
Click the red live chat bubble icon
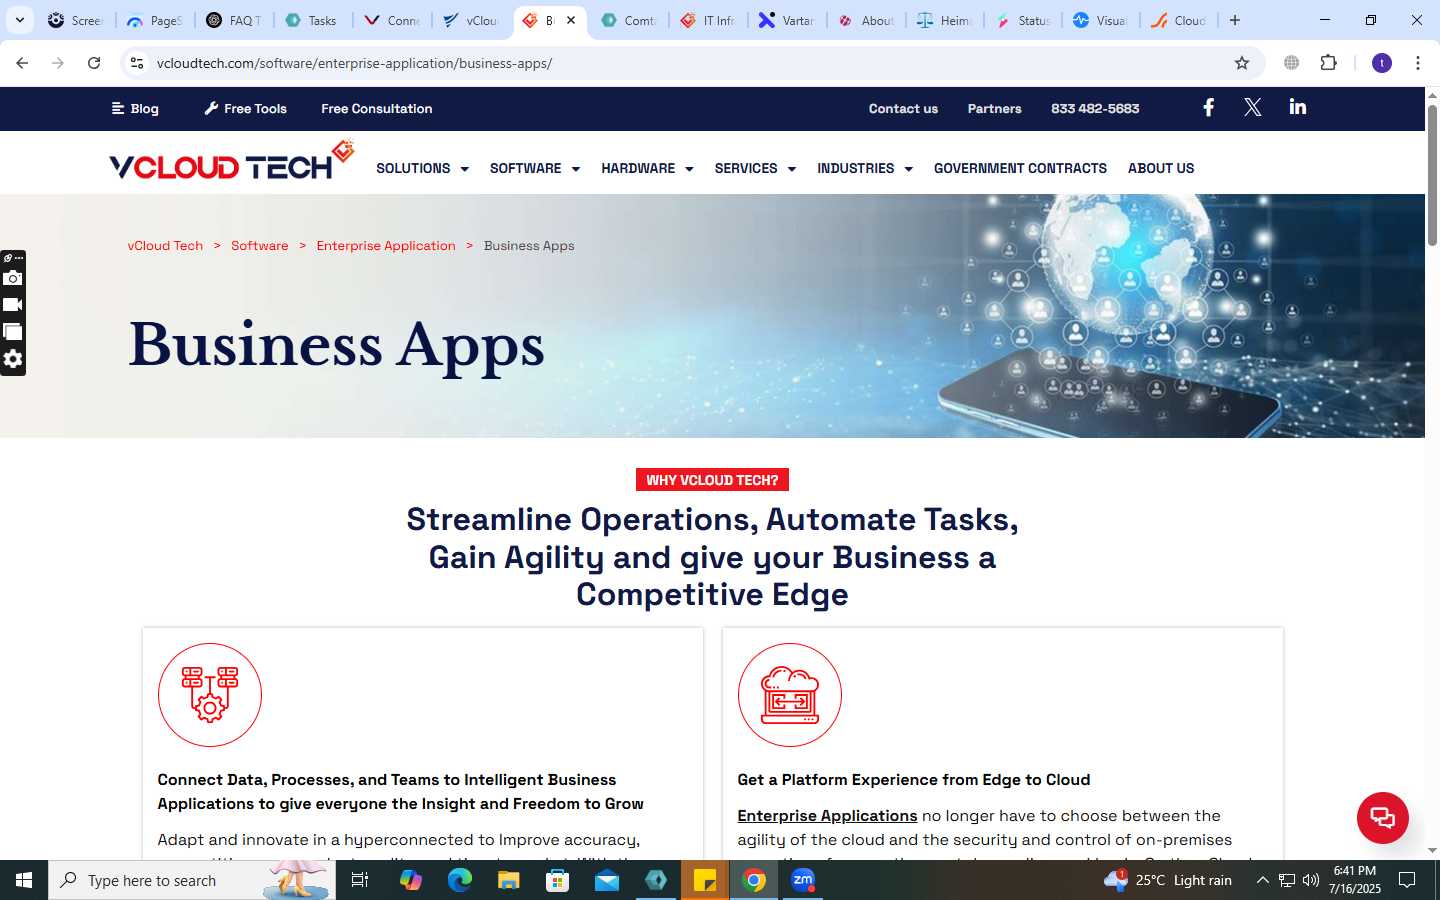click(1382, 817)
